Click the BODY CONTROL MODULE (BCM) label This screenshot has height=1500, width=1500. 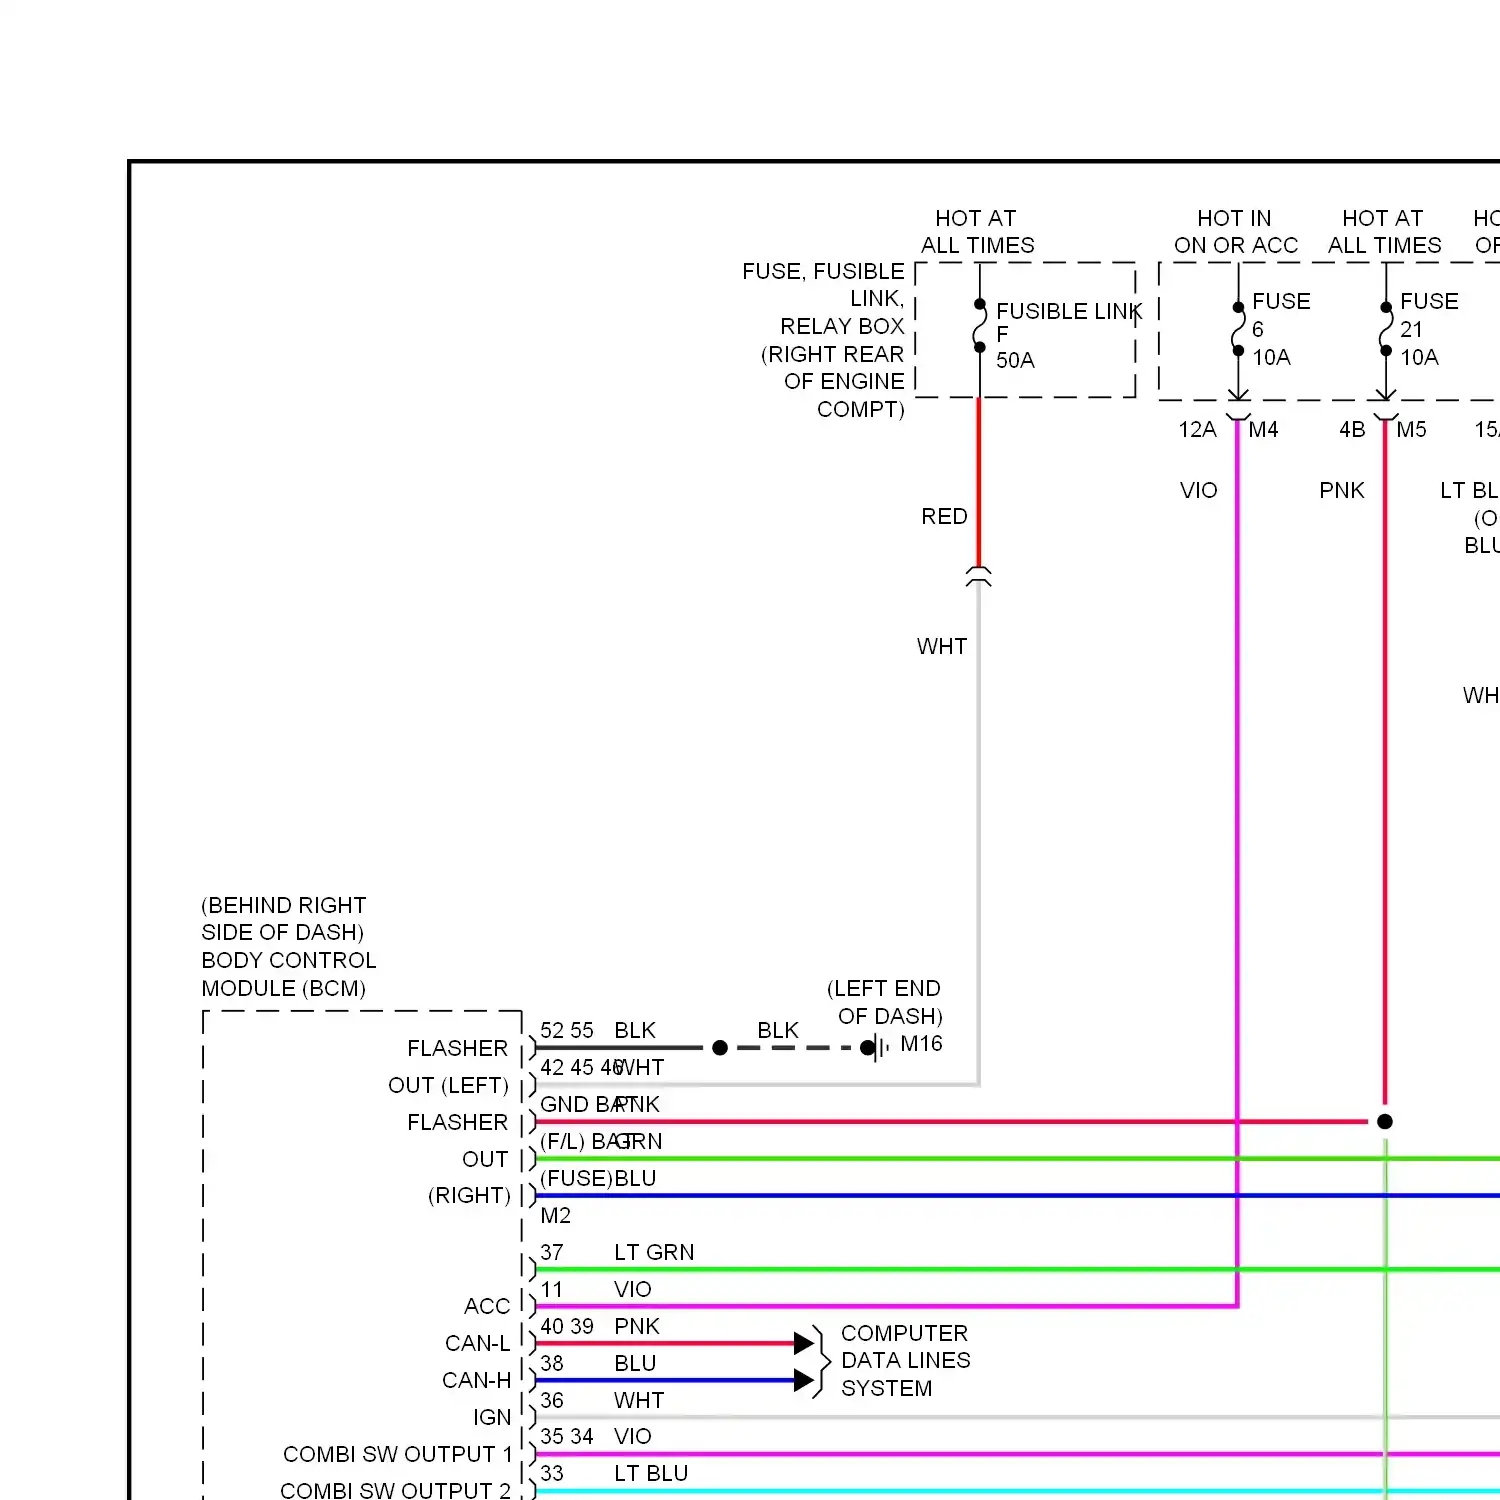[289, 974]
